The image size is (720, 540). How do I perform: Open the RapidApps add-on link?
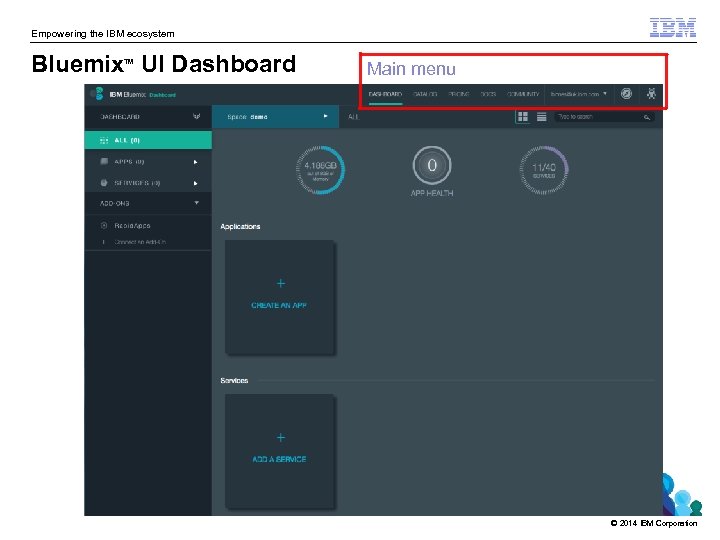[x=132, y=226]
